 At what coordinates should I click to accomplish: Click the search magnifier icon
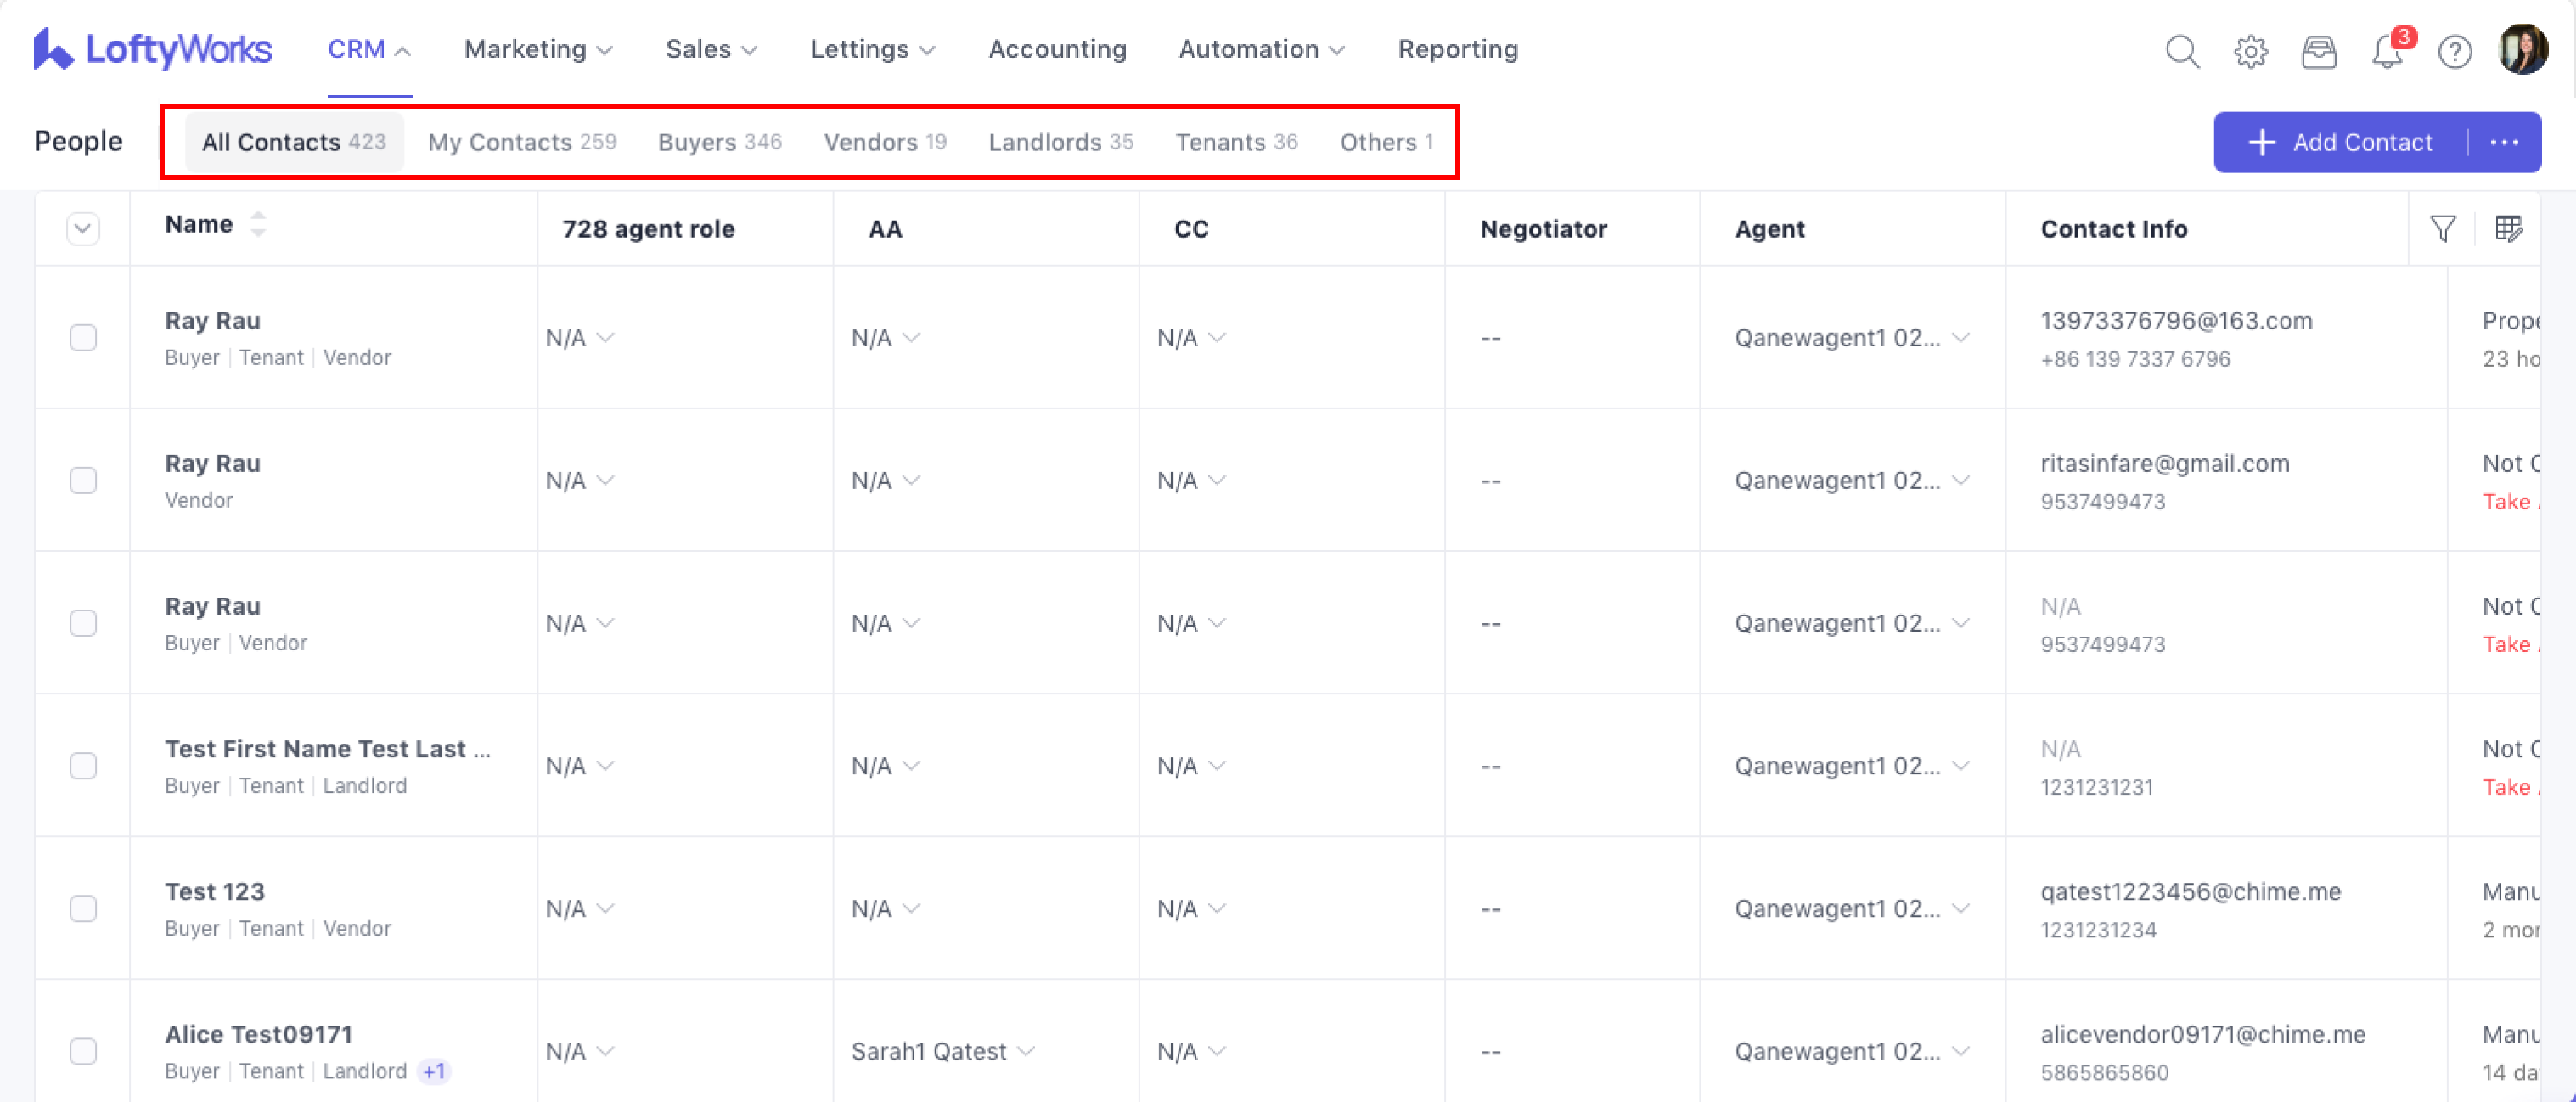click(2182, 50)
